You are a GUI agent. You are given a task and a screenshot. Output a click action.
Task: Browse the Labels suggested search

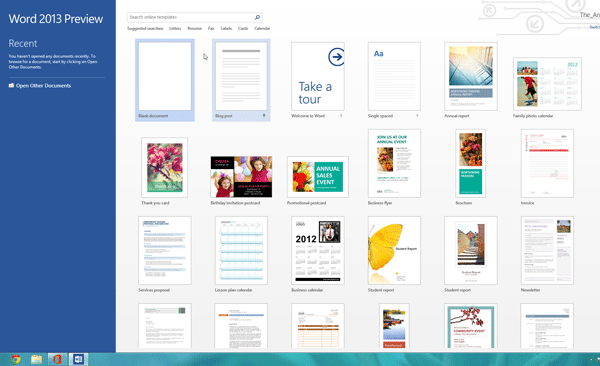pyautogui.click(x=226, y=28)
